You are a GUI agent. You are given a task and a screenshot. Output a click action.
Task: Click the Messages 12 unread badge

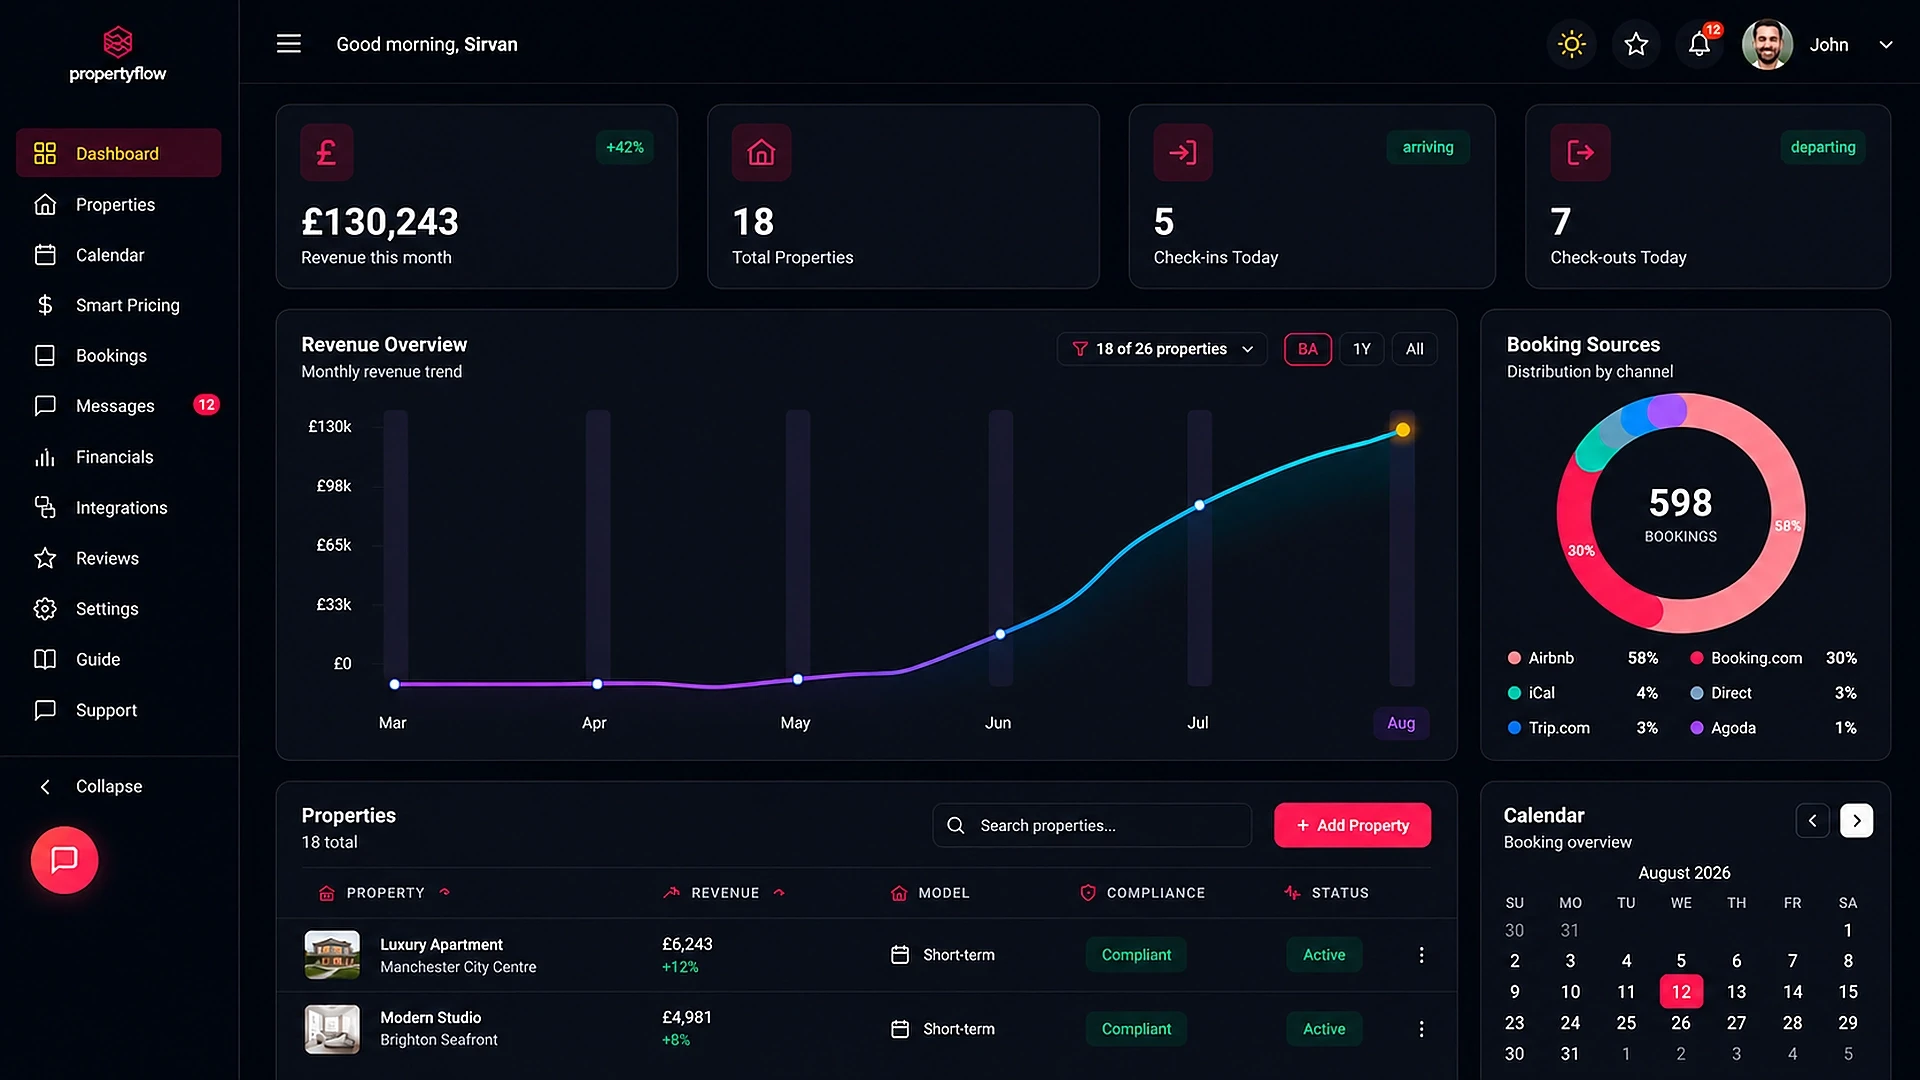click(x=206, y=405)
